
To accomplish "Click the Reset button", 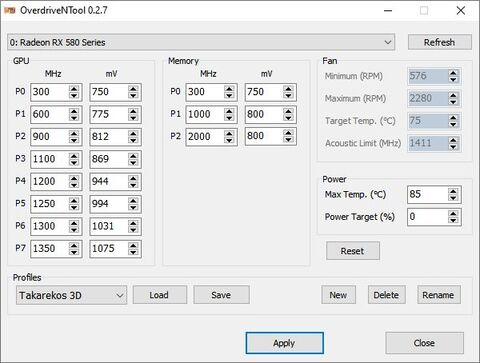I will [353, 251].
